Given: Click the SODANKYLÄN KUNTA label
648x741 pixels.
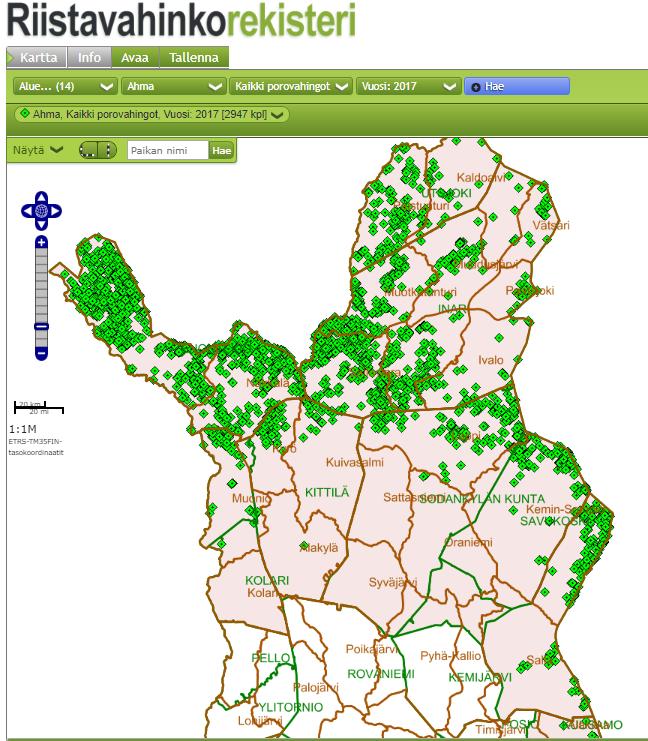Looking at the screenshot, I should (482, 499).
